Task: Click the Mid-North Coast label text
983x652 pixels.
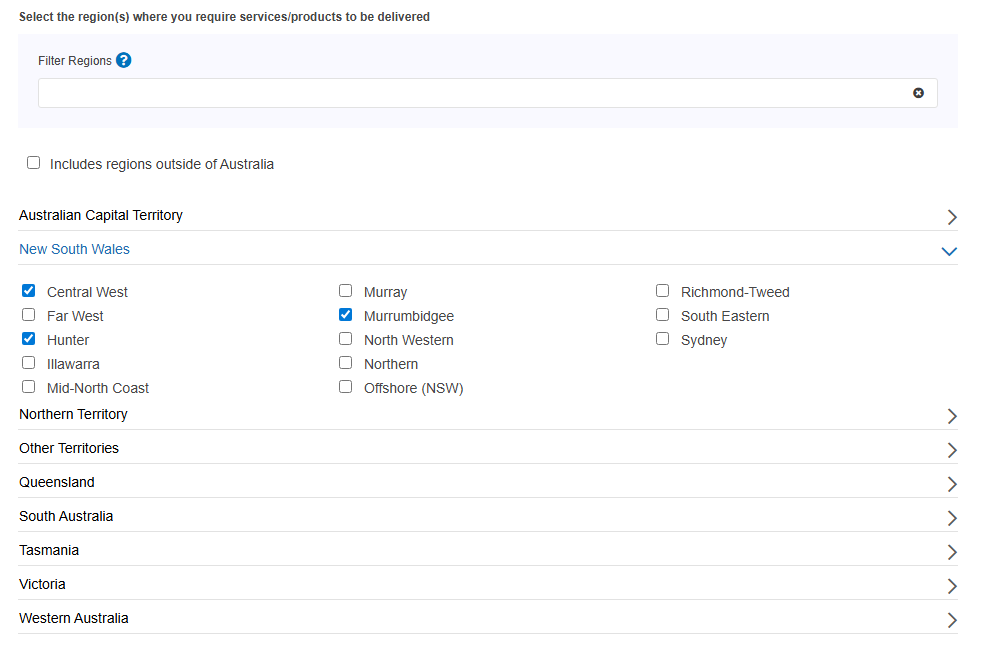Action: pyautogui.click(x=98, y=388)
